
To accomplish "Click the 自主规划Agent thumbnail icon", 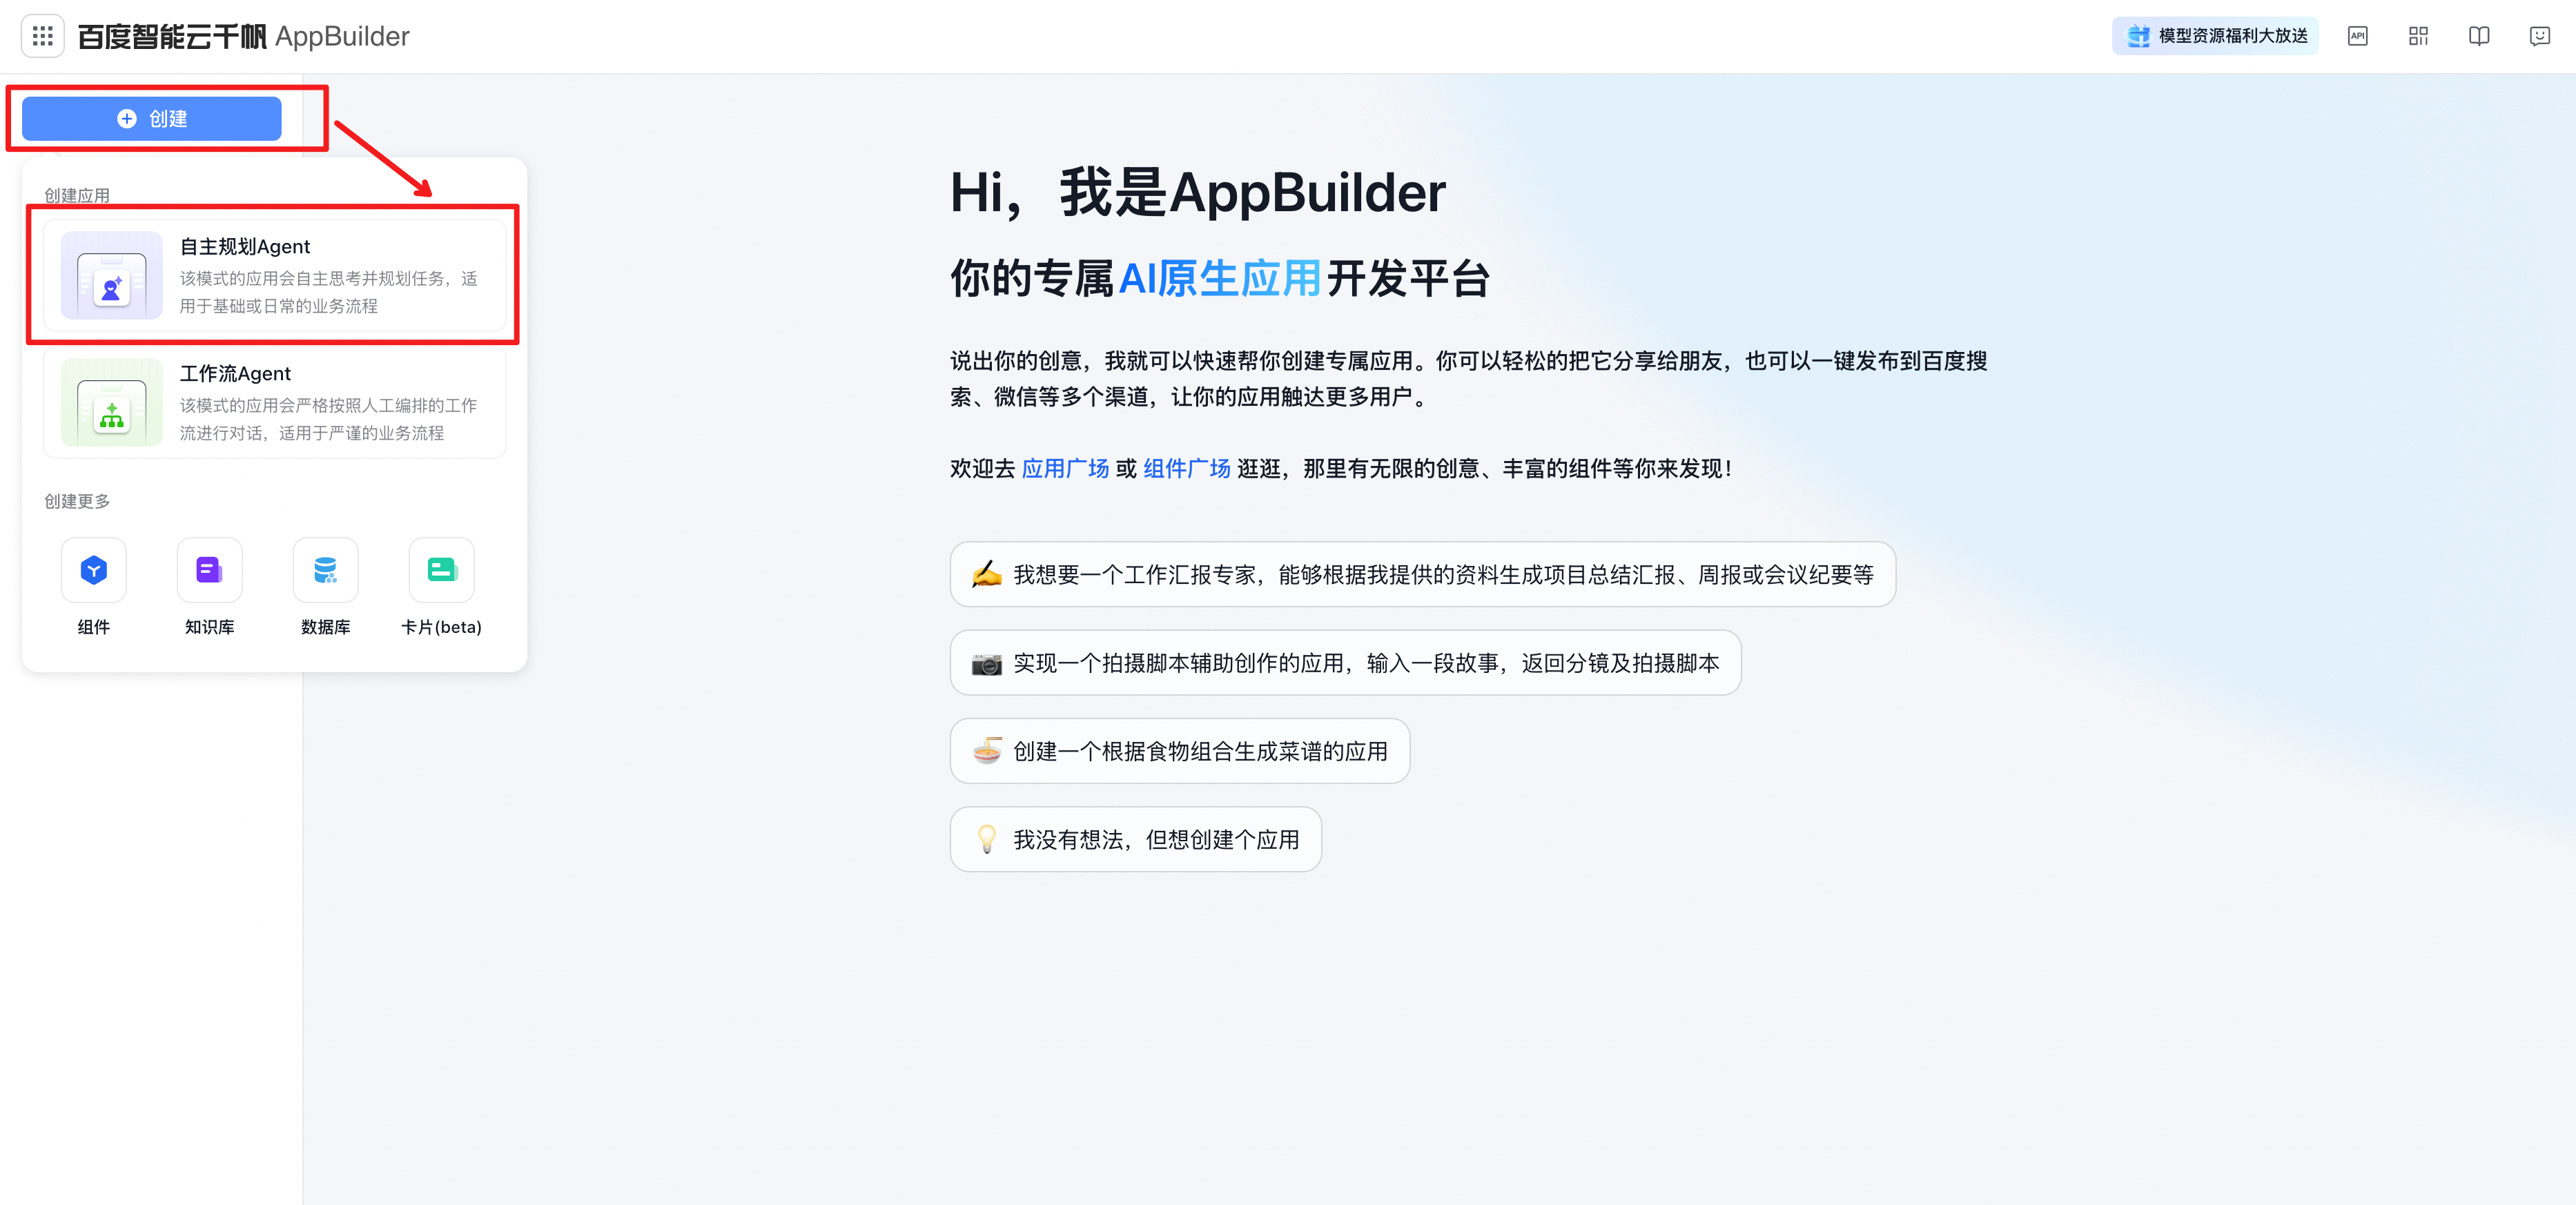I will point(112,276).
